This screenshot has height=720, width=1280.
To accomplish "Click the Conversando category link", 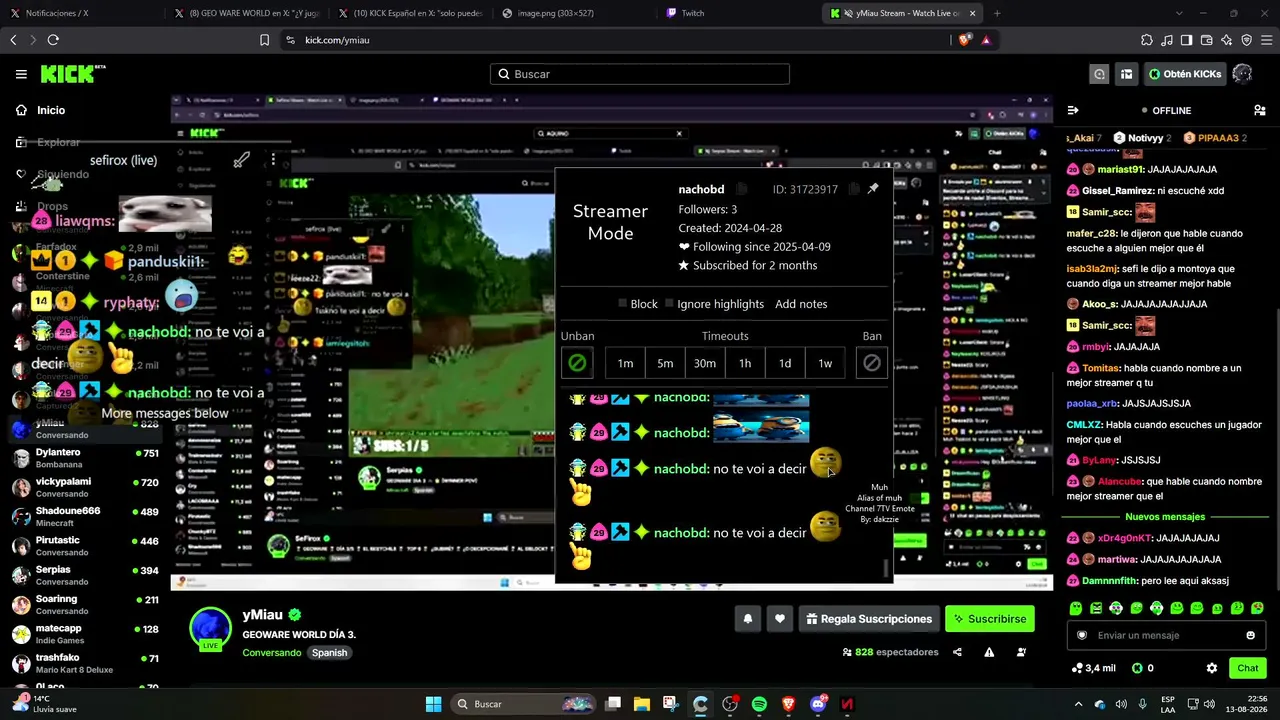I will click(x=271, y=653).
